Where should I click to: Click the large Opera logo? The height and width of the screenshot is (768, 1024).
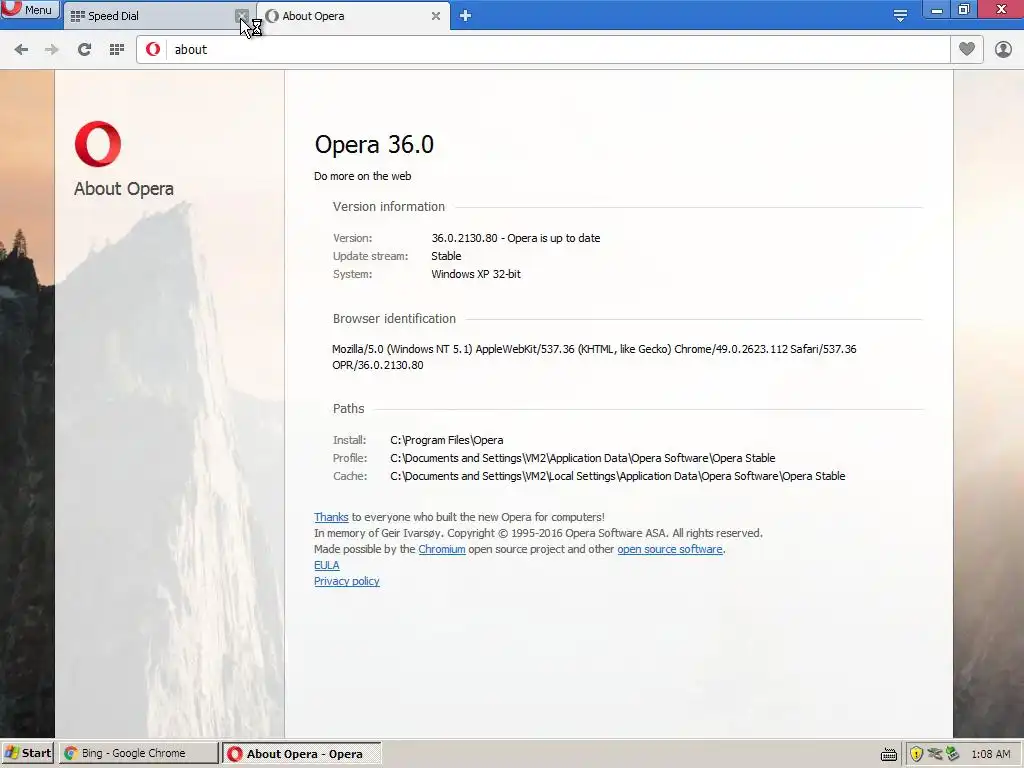pos(98,144)
